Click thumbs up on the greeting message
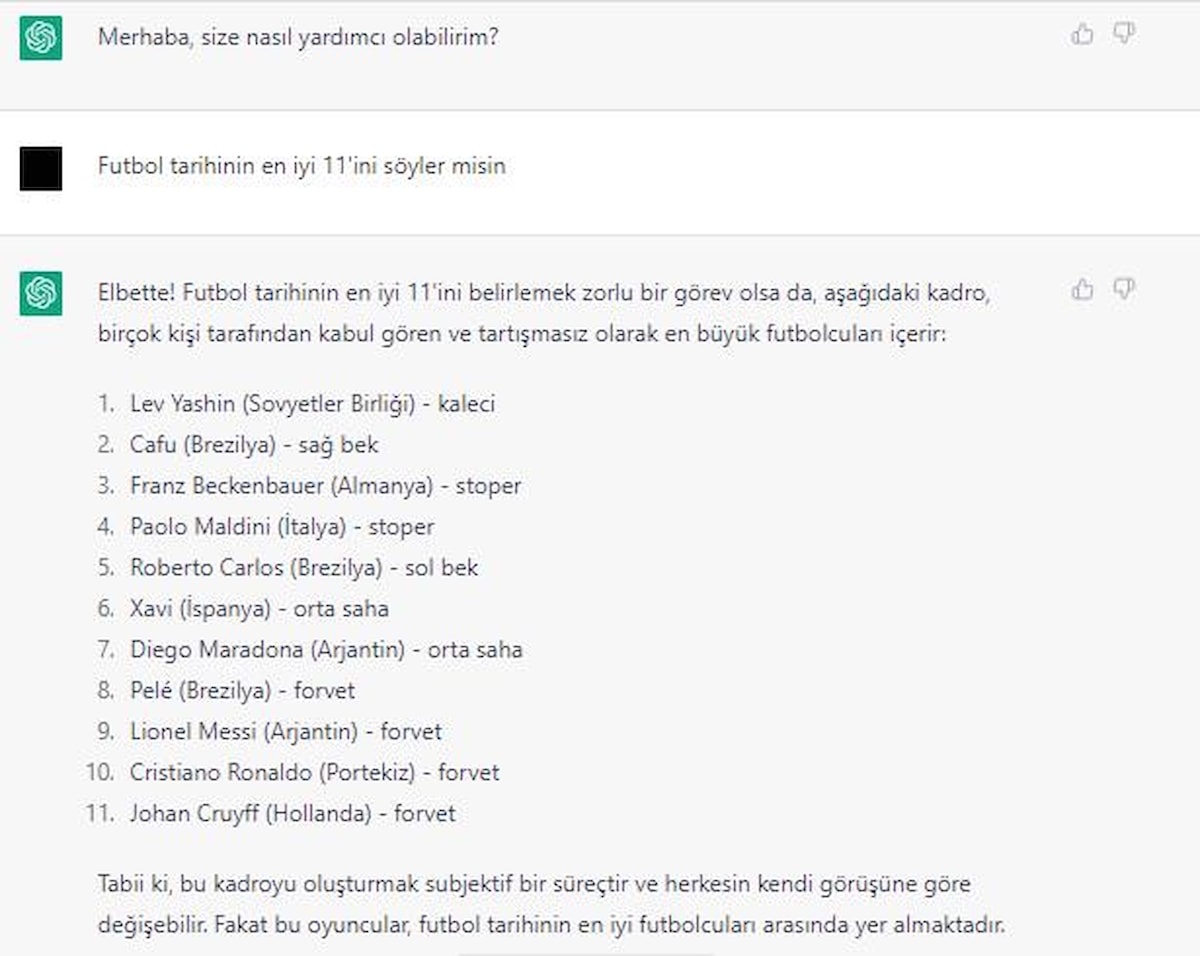This screenshot has width=1200, height=956. click(1082, 36)
